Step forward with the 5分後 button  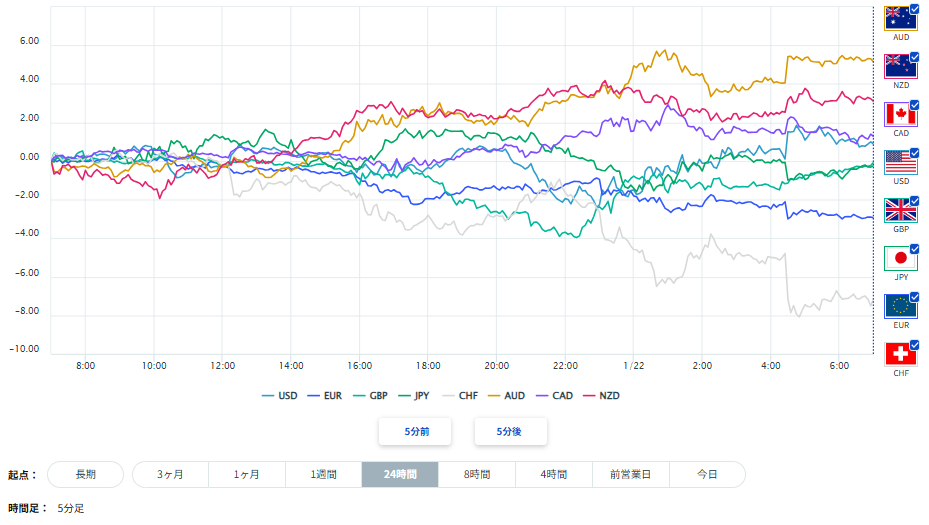[x=511, y=432]
